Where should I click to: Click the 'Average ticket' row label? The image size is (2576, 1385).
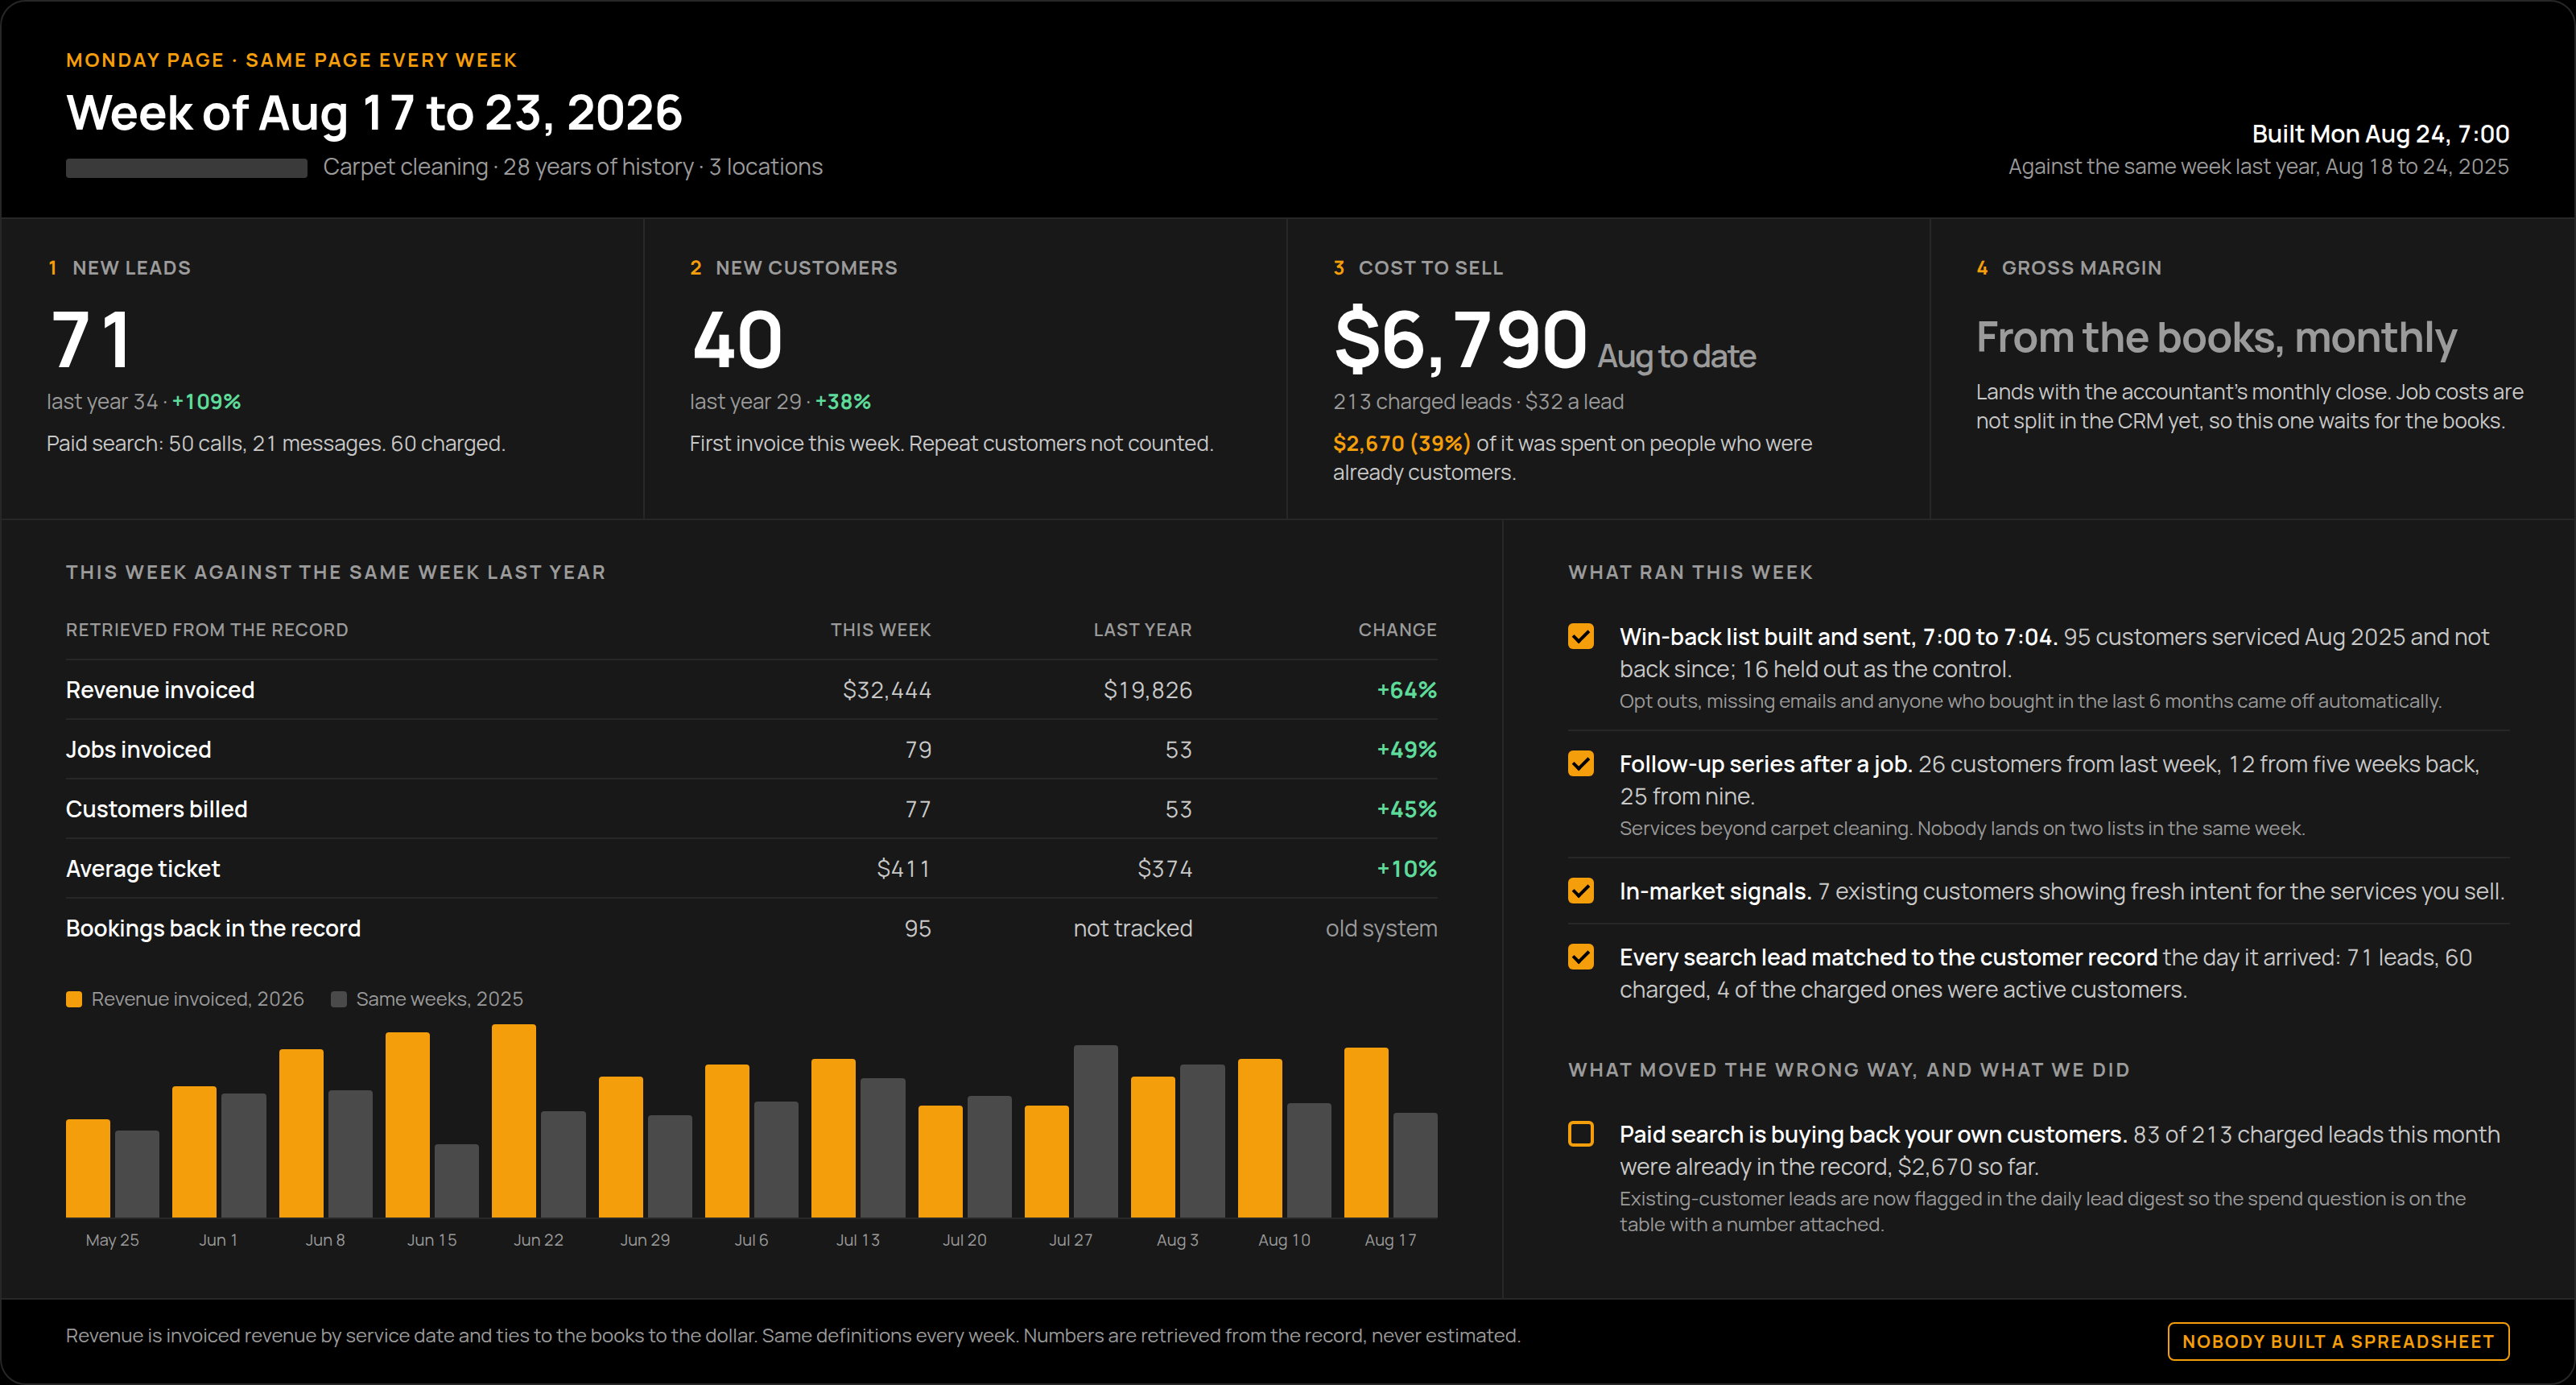[x=143, y=869]
